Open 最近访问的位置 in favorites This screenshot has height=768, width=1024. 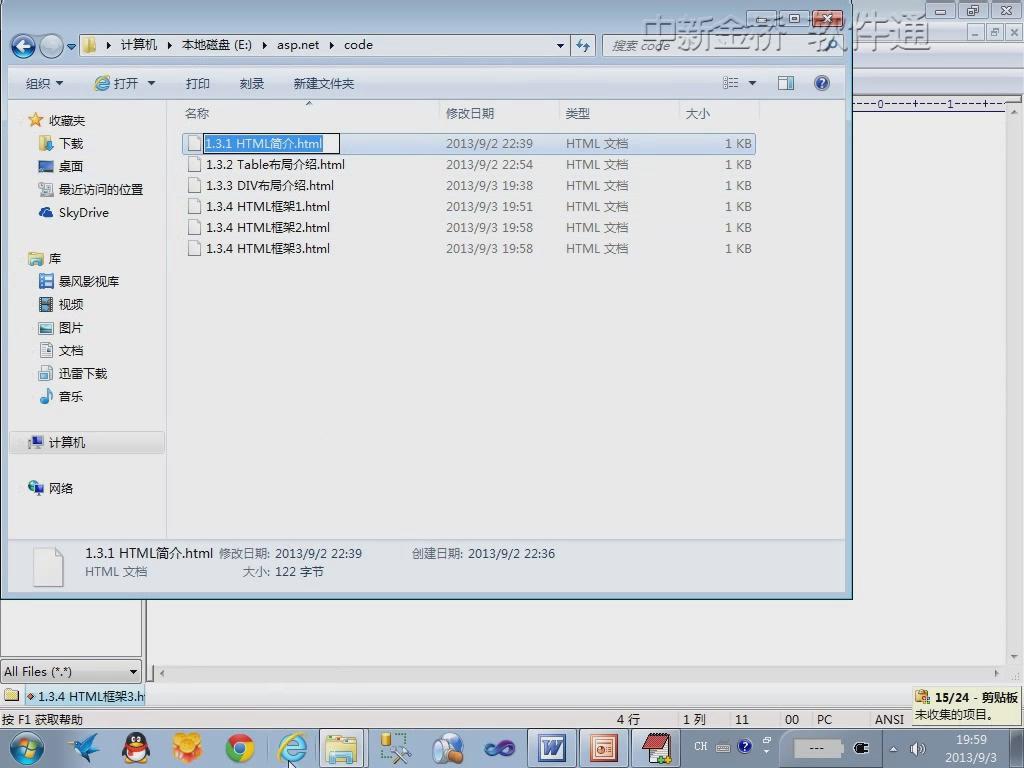pos(101,189)
